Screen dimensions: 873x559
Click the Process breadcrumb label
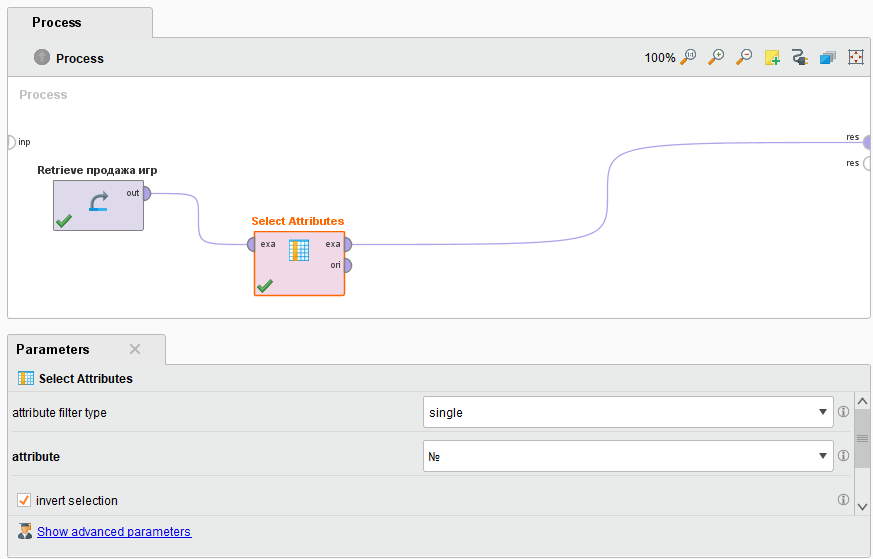point(80,58)
